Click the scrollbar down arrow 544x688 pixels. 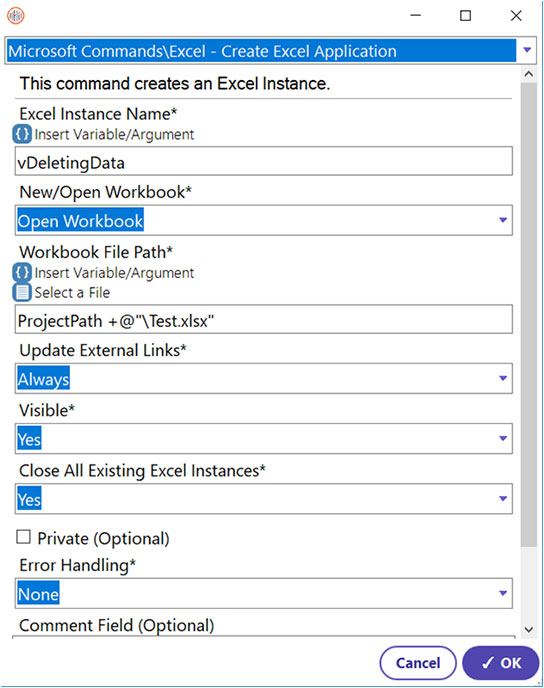[529, 629]
